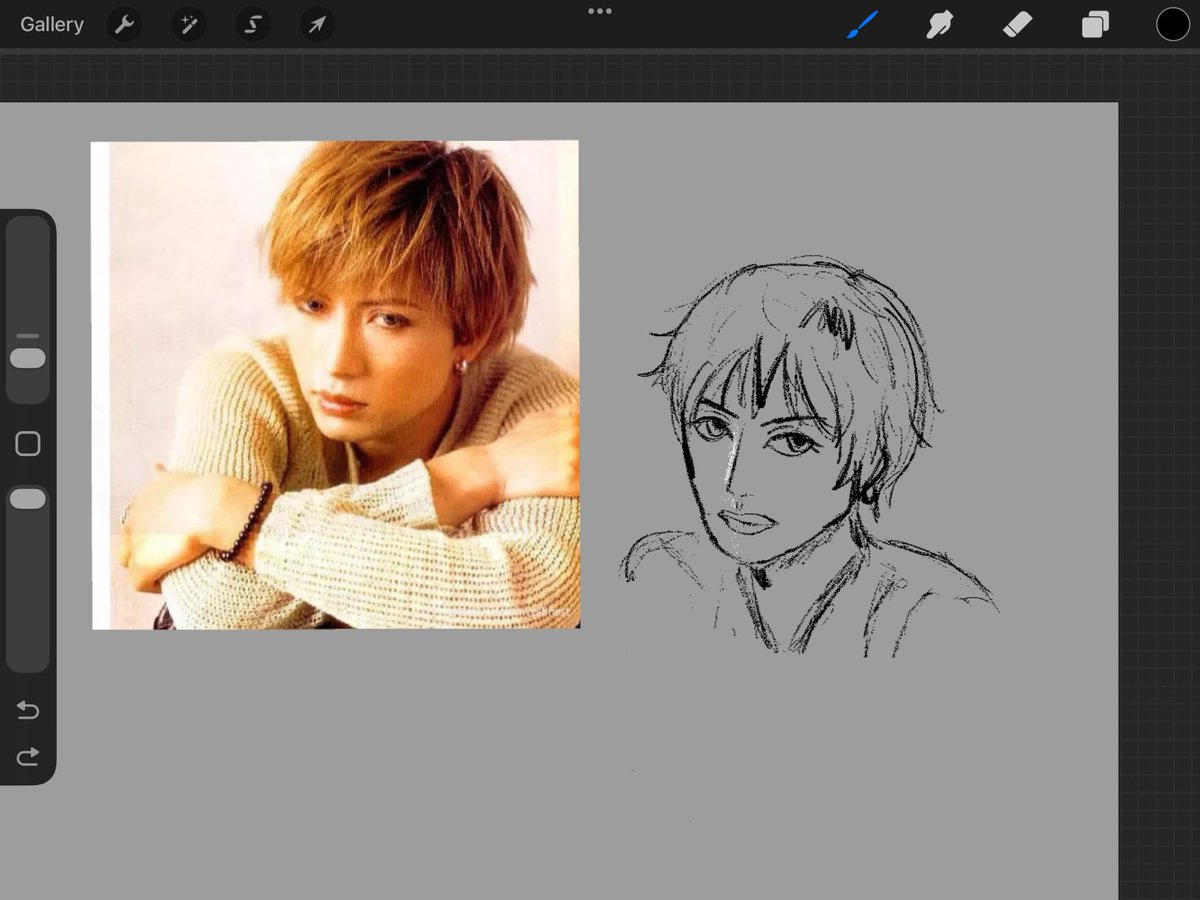
Task: Tap the square modify button in sidebar
Action: click(28, 444)
